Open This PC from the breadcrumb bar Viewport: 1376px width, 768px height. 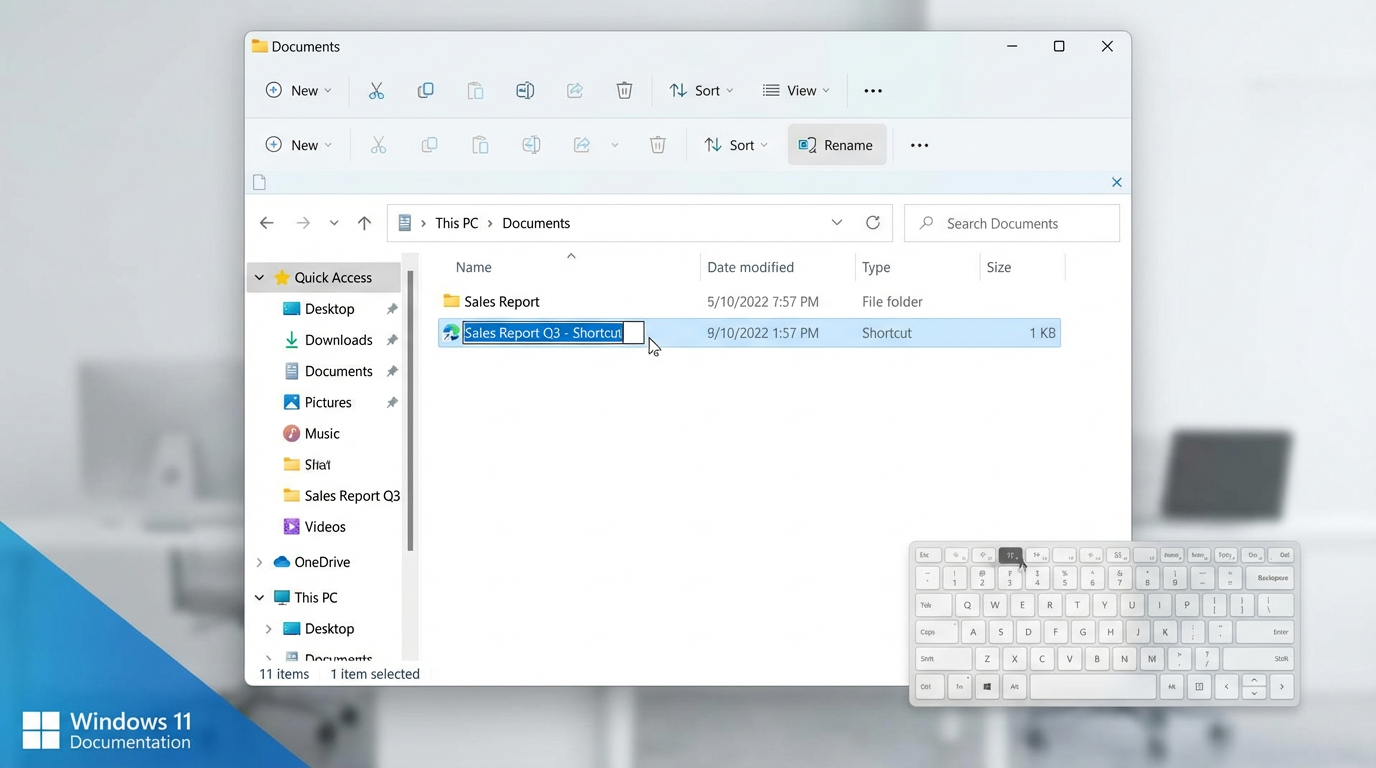456,222
